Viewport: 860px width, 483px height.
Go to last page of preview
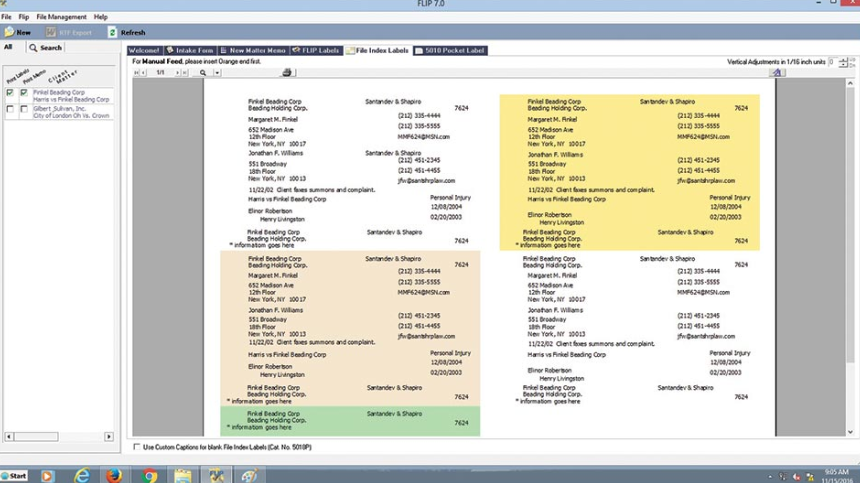[x=185, y=72]
